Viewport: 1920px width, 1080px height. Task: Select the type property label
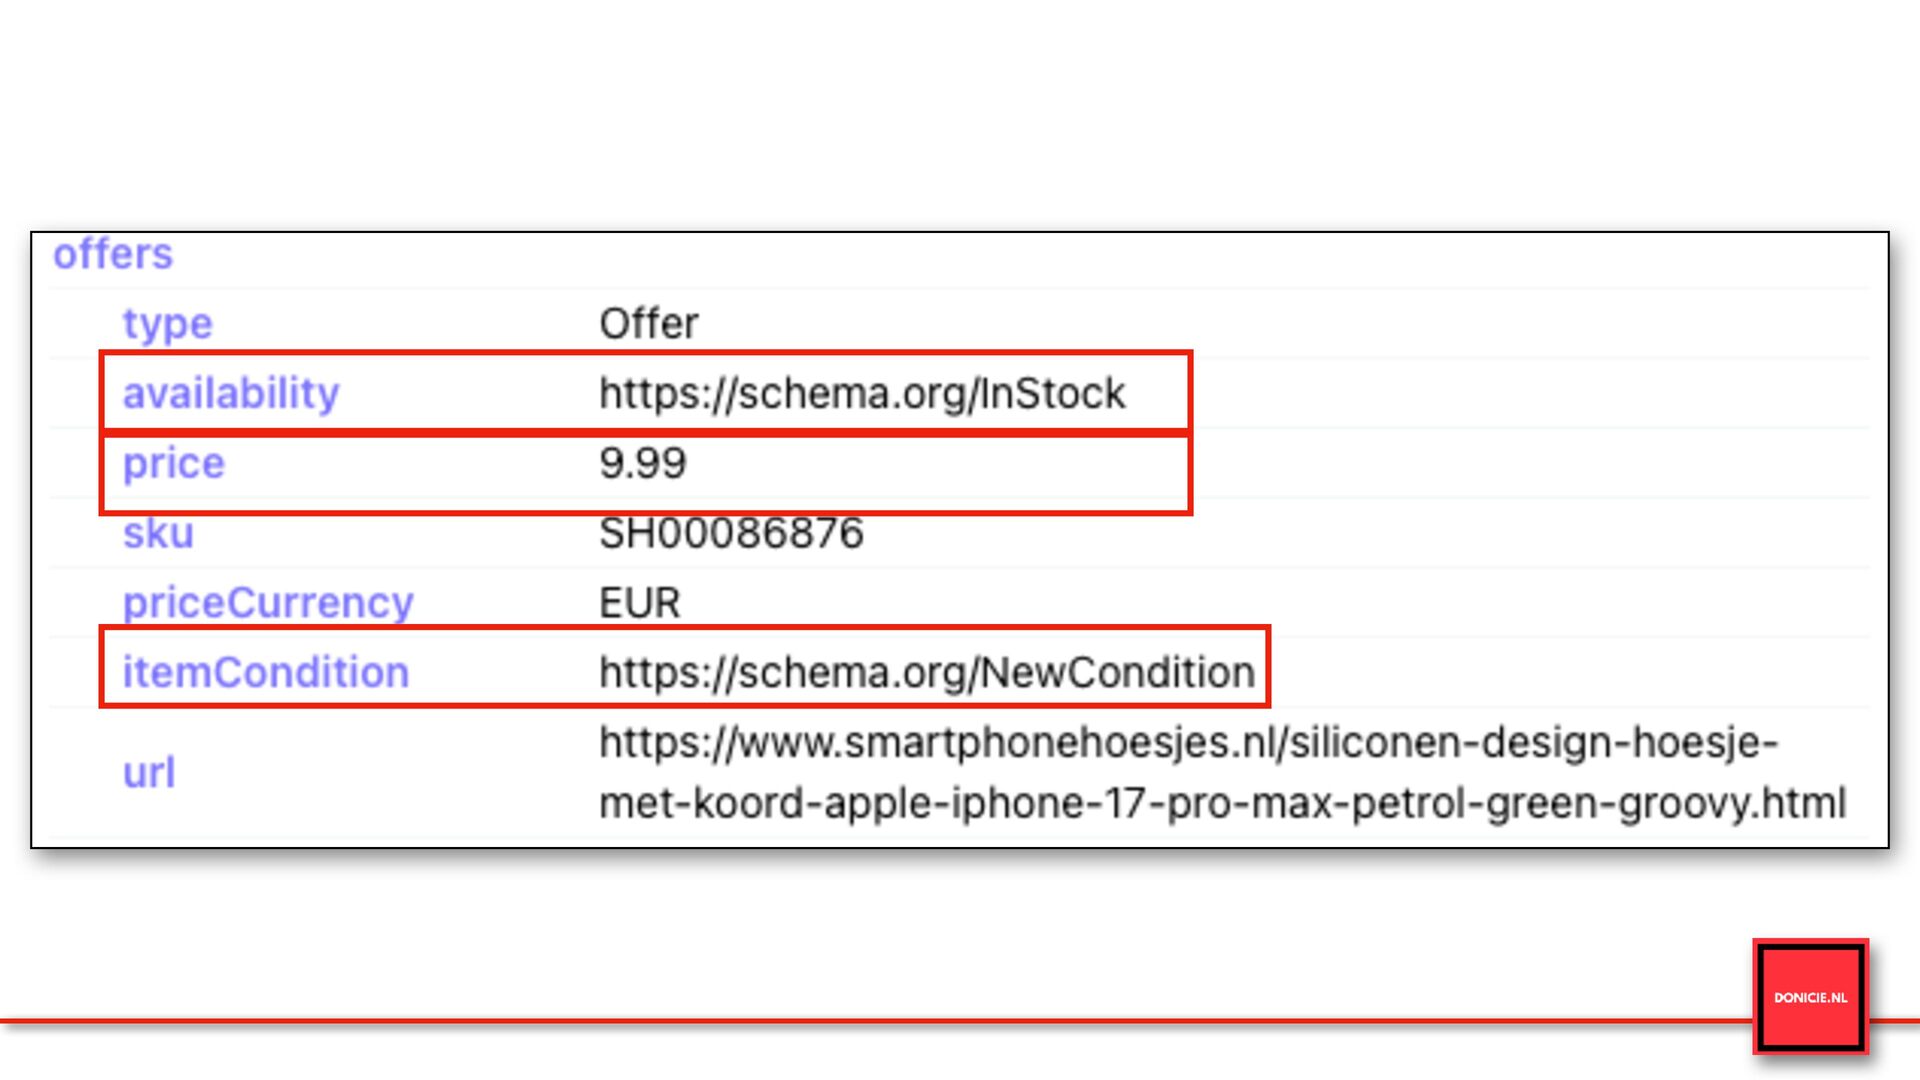(167, 324)
